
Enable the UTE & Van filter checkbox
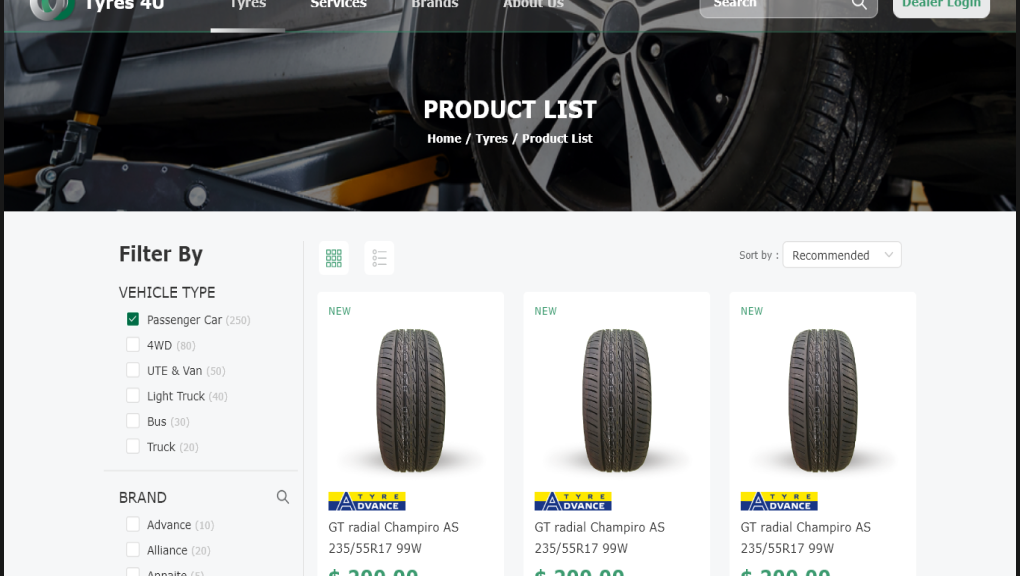[x=133, y=370]
